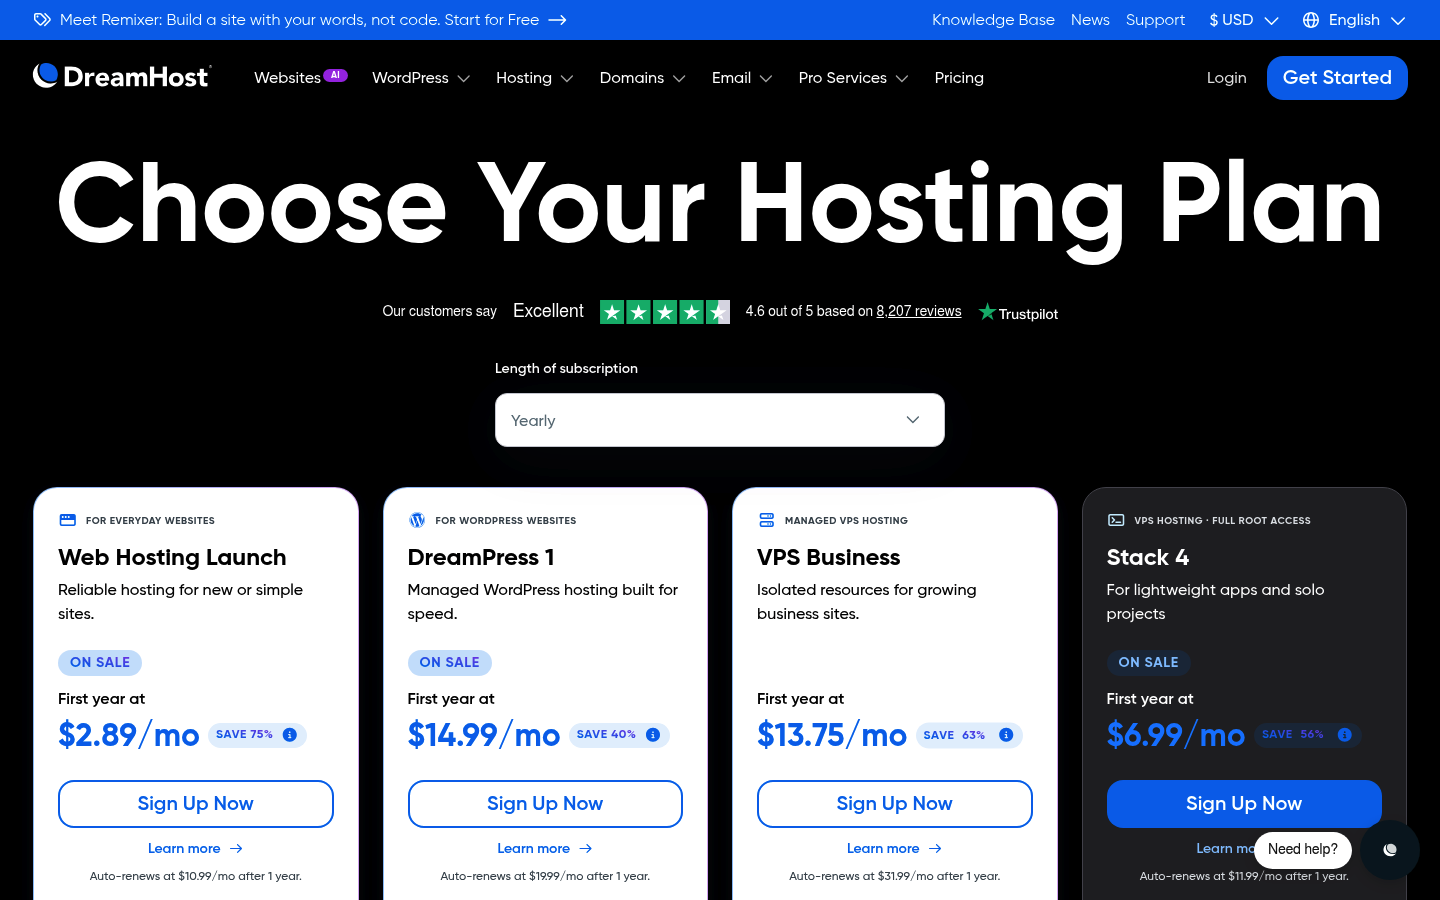
Task: Click the info icon beside SAVE 75%
Action: click(290, 735)
